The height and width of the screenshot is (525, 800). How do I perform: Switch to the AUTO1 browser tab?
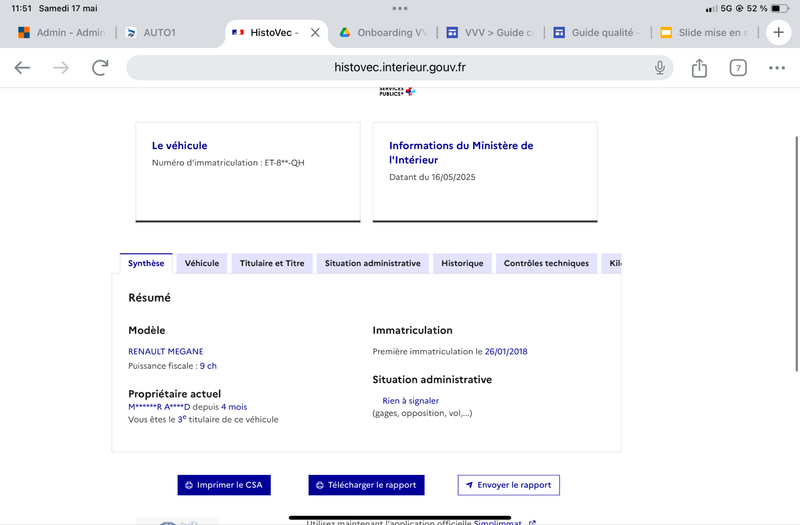click(x=151, y=33)
